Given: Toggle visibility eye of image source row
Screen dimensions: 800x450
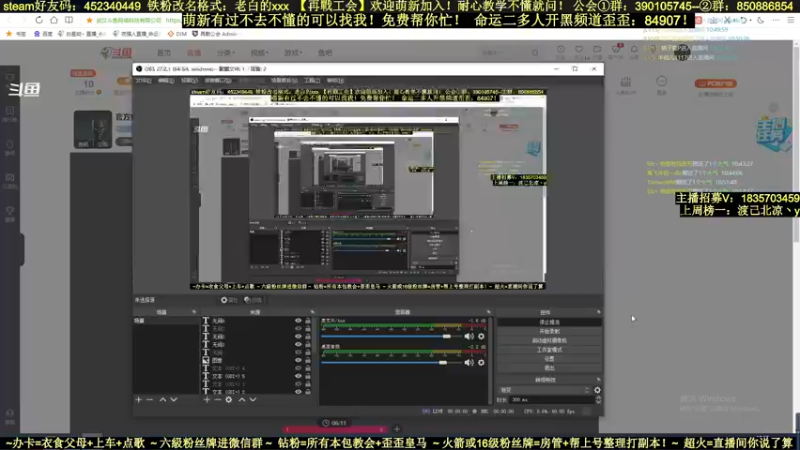Looking at the screenshot, I should 298,360.
